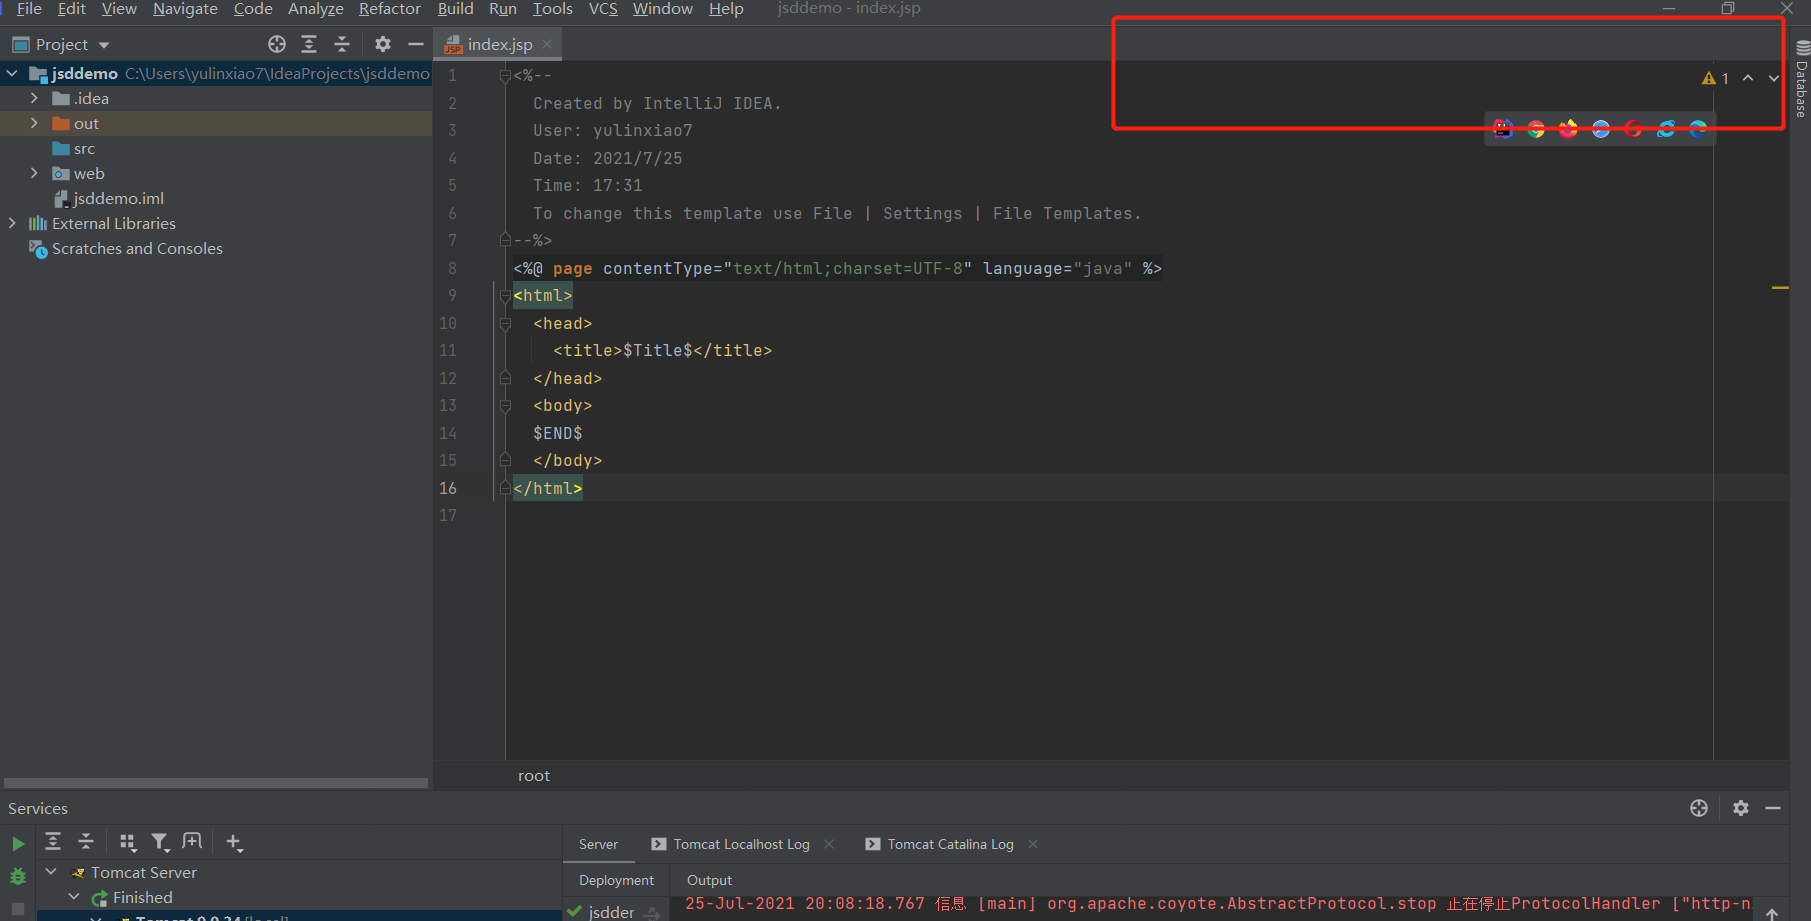Screen dimensions: 1811x921
Task: Open Services panel settings gear
Action: (x=1741, y=808)
